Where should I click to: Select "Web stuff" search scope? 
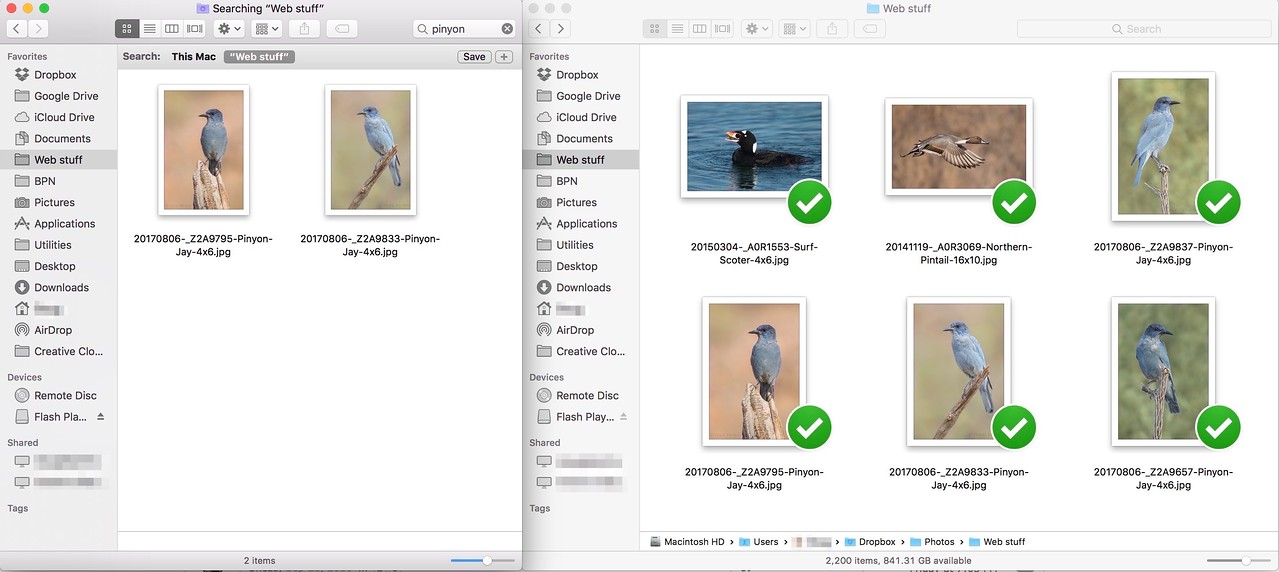click(x=259, y=57)
